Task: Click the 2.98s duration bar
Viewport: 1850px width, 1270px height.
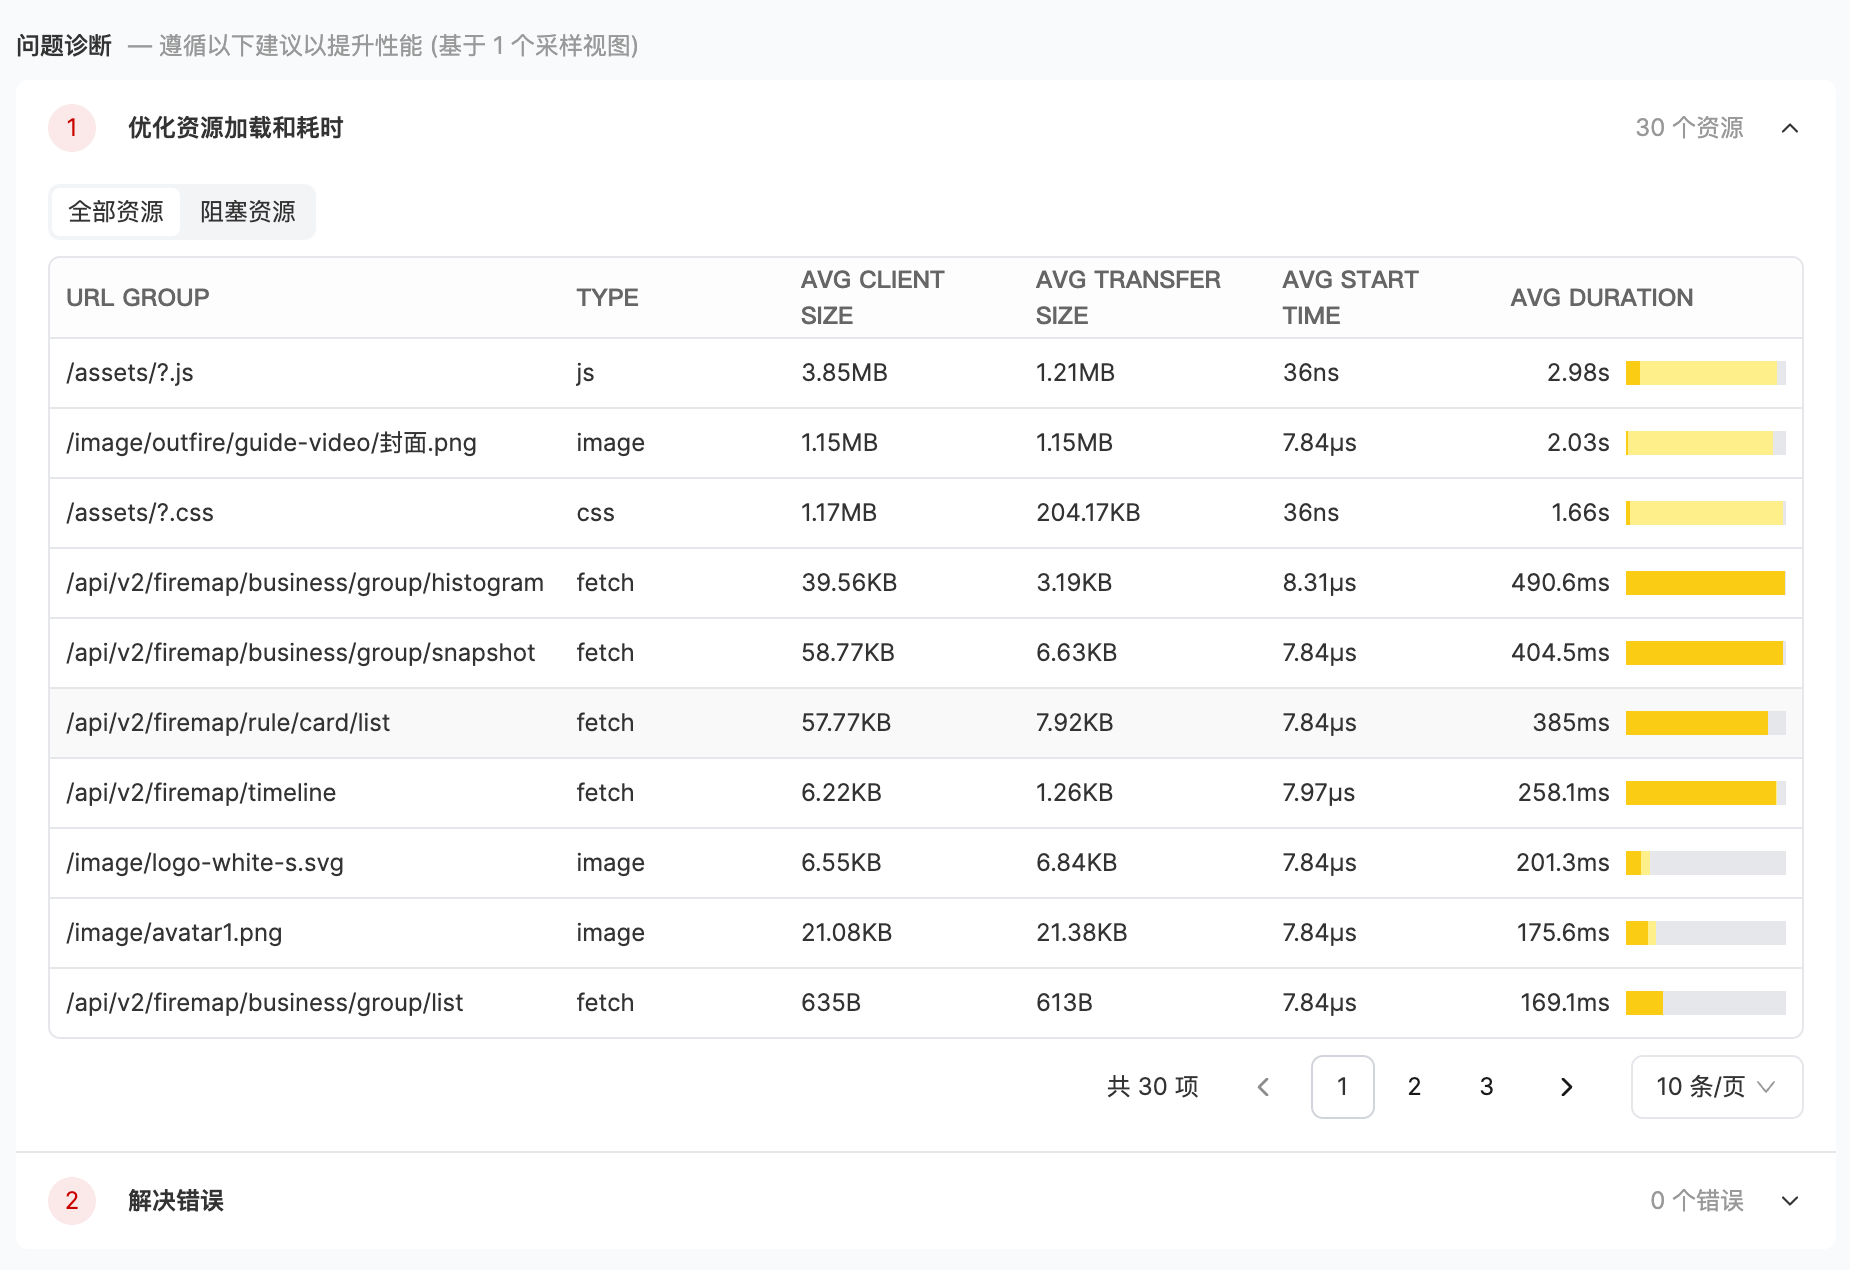Action: coord(1706,373)
